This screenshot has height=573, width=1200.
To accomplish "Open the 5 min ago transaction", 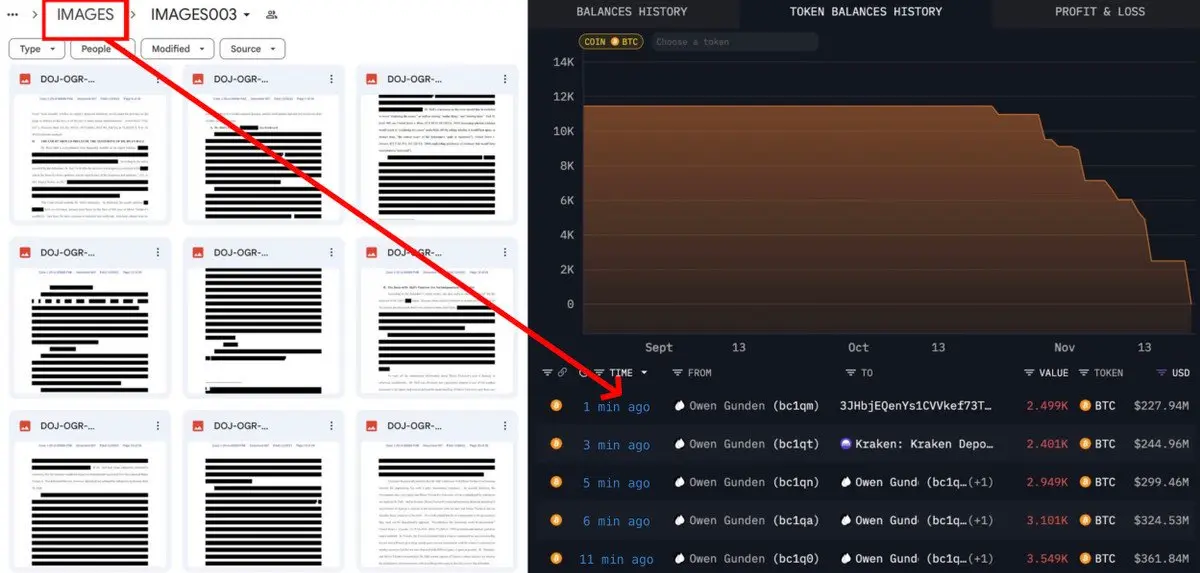I will tap(616, 483).
